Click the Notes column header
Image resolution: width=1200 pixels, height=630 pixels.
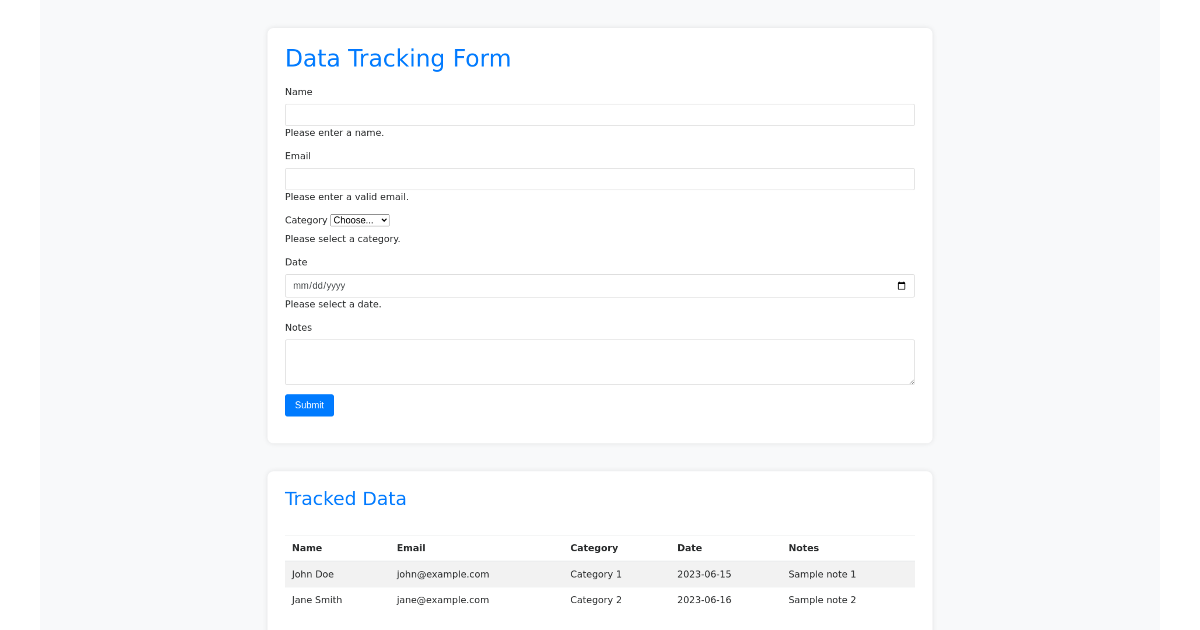tap(803, 548)
